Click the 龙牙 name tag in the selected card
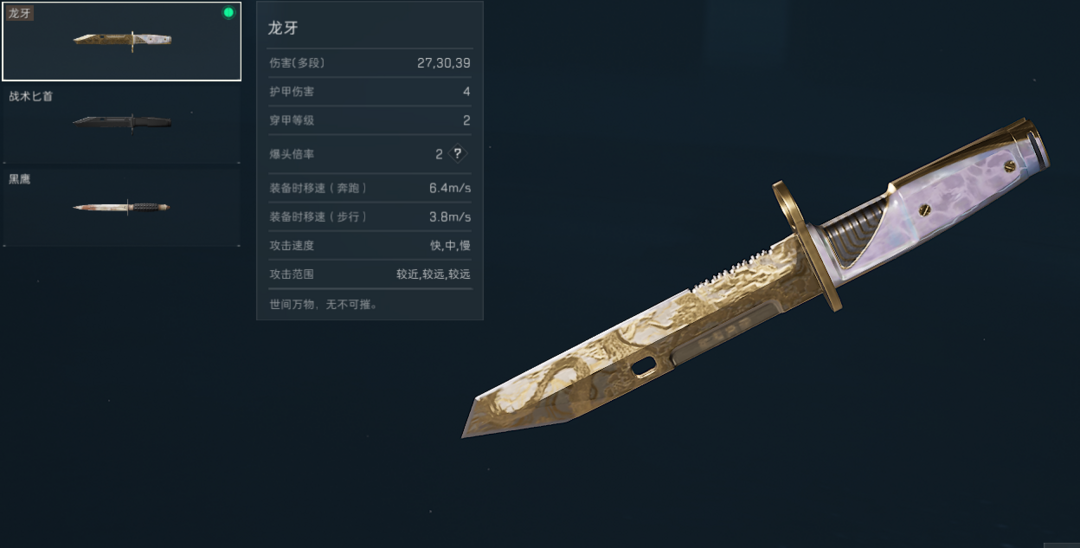1080x548 pixels. tap(19, 13)
